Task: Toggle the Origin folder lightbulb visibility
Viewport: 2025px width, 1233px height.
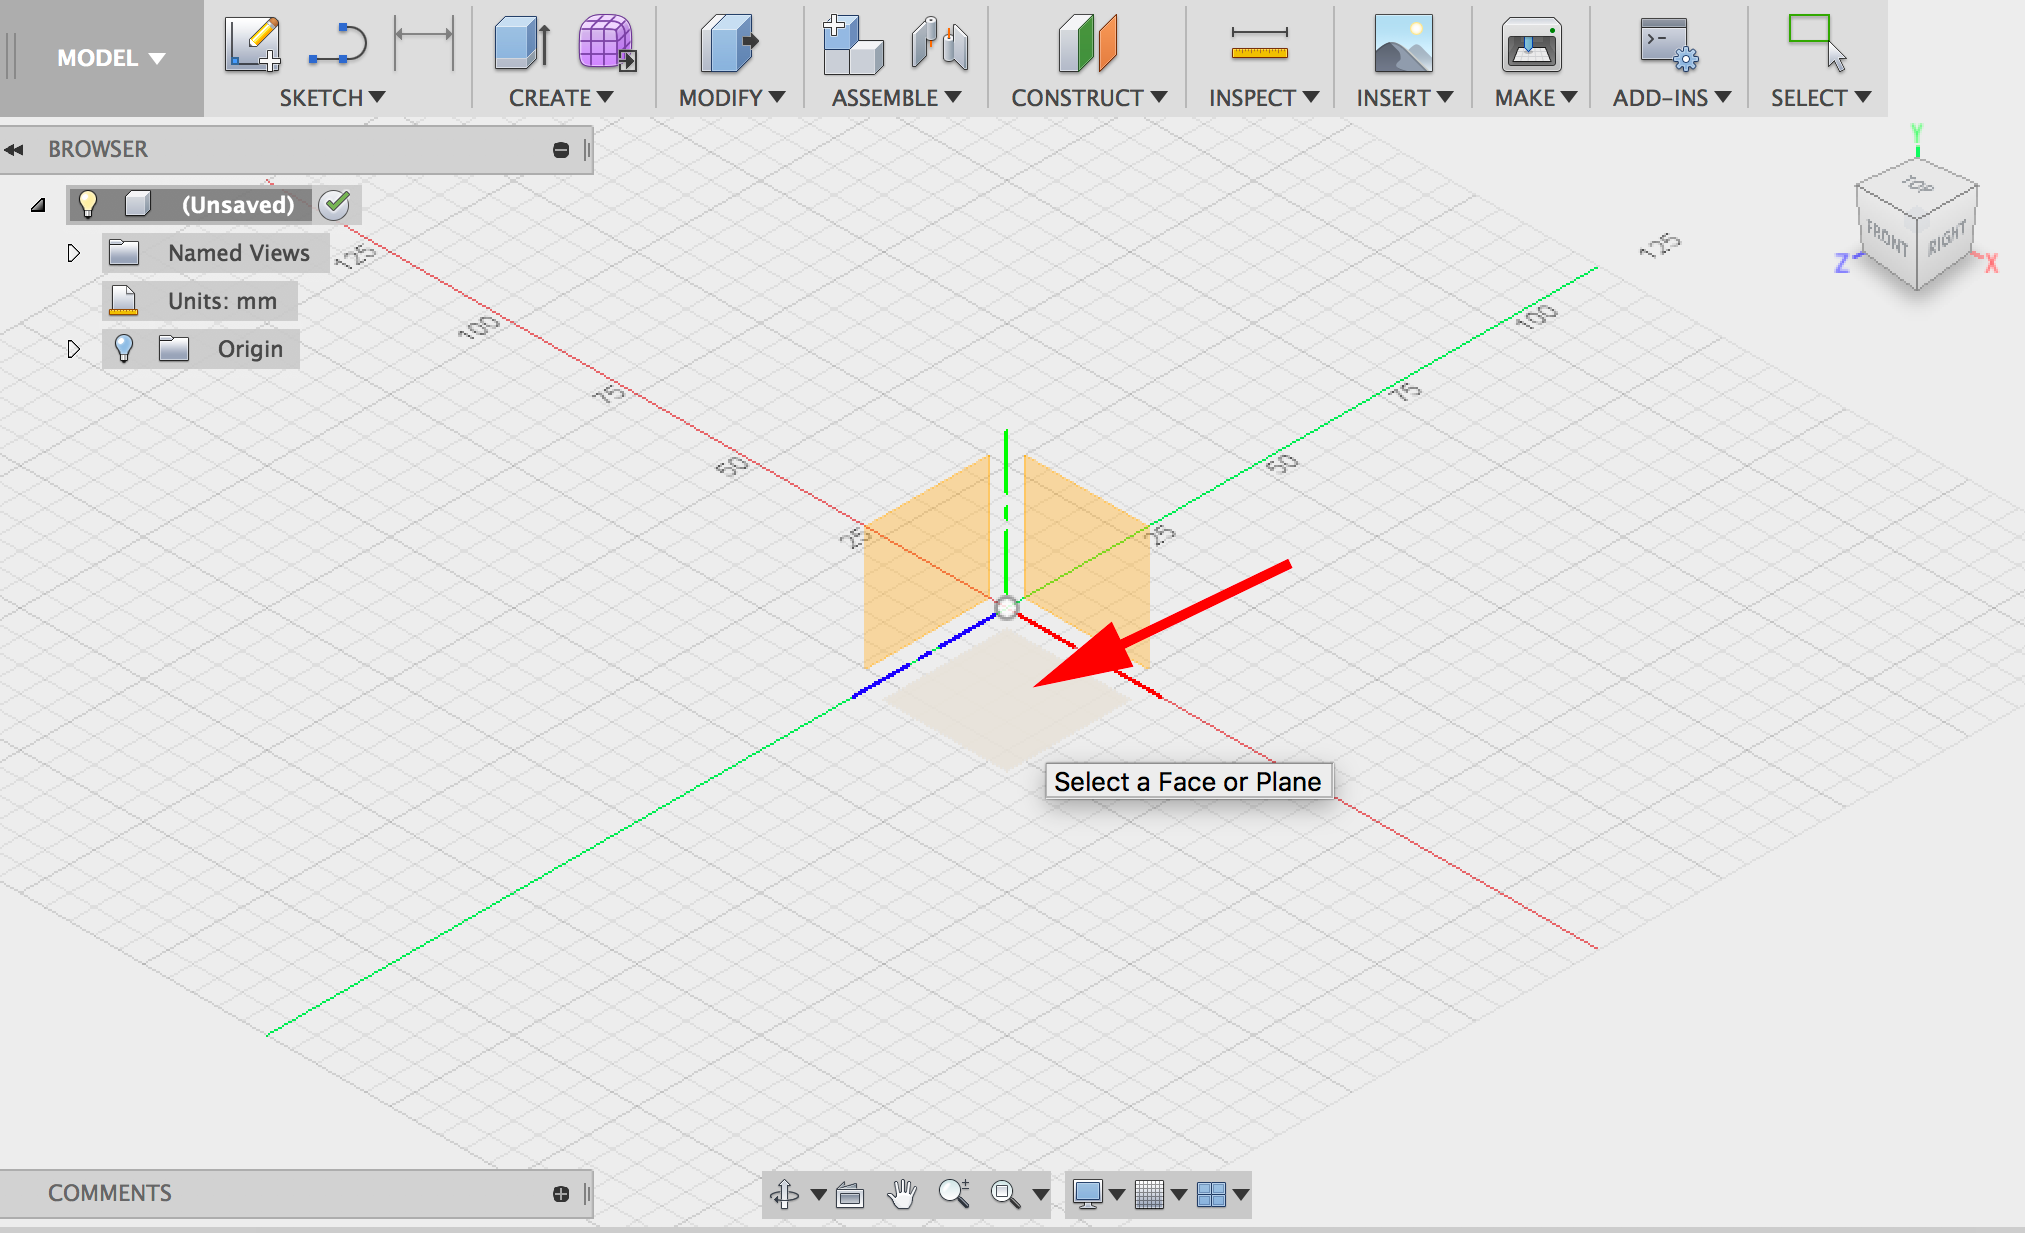Action: (x=124, y=348)
